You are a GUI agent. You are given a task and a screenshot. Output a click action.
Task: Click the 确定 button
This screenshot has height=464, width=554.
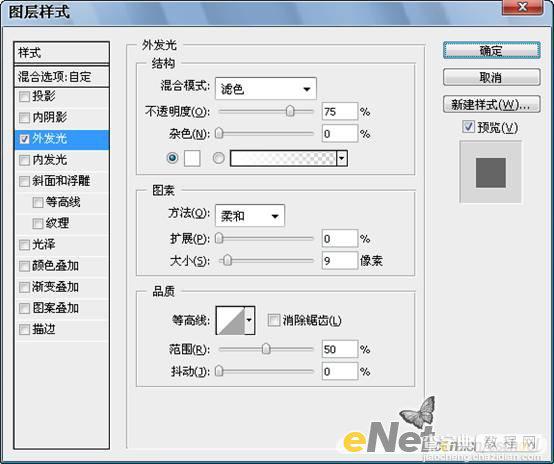point(491,51)
